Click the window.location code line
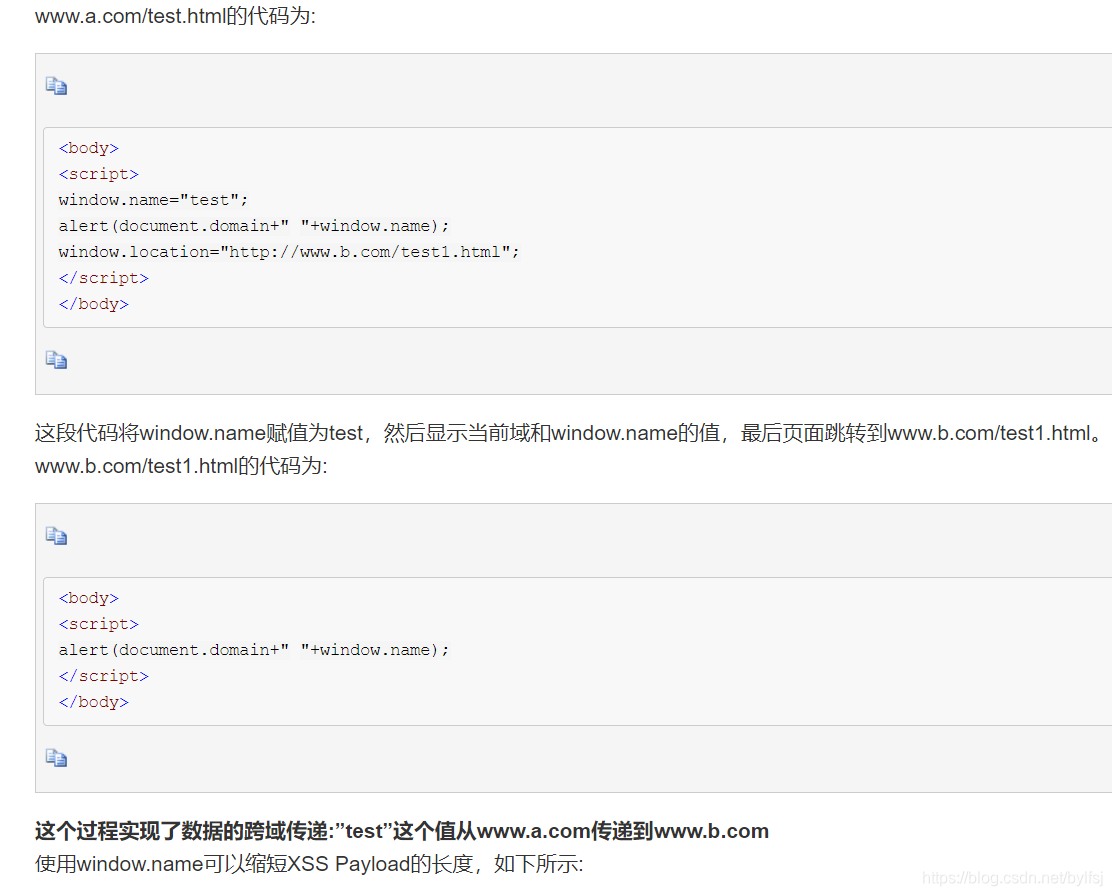This screenshot has height=896, width=1112. 289,252
